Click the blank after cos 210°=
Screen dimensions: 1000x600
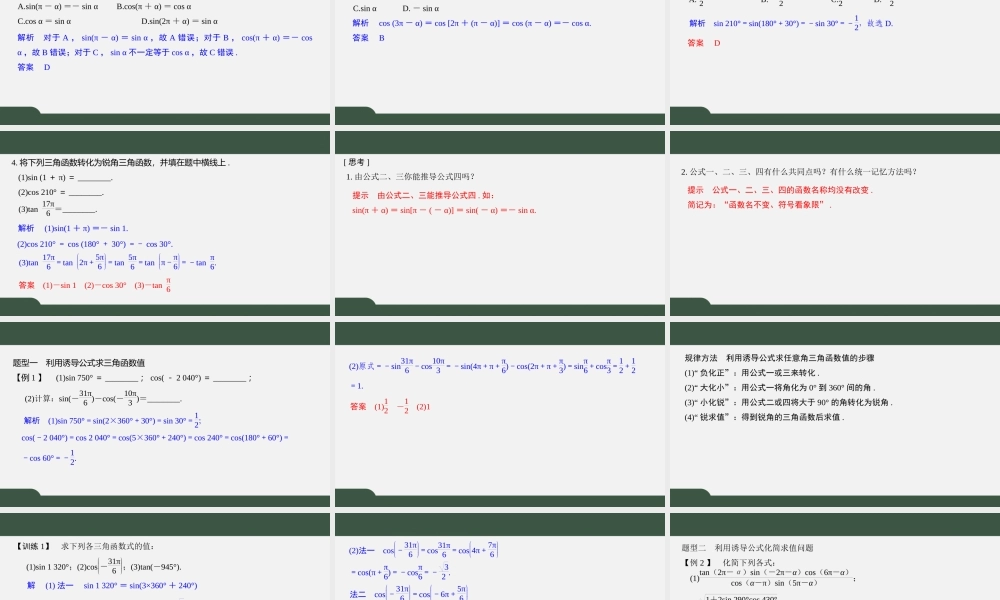point(87,192)
